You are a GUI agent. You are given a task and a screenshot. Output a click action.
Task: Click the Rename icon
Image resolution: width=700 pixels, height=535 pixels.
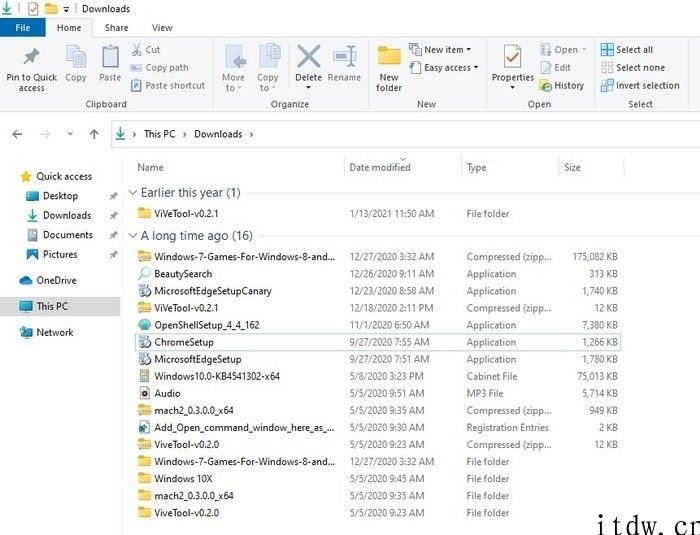[x=345, y=57]
